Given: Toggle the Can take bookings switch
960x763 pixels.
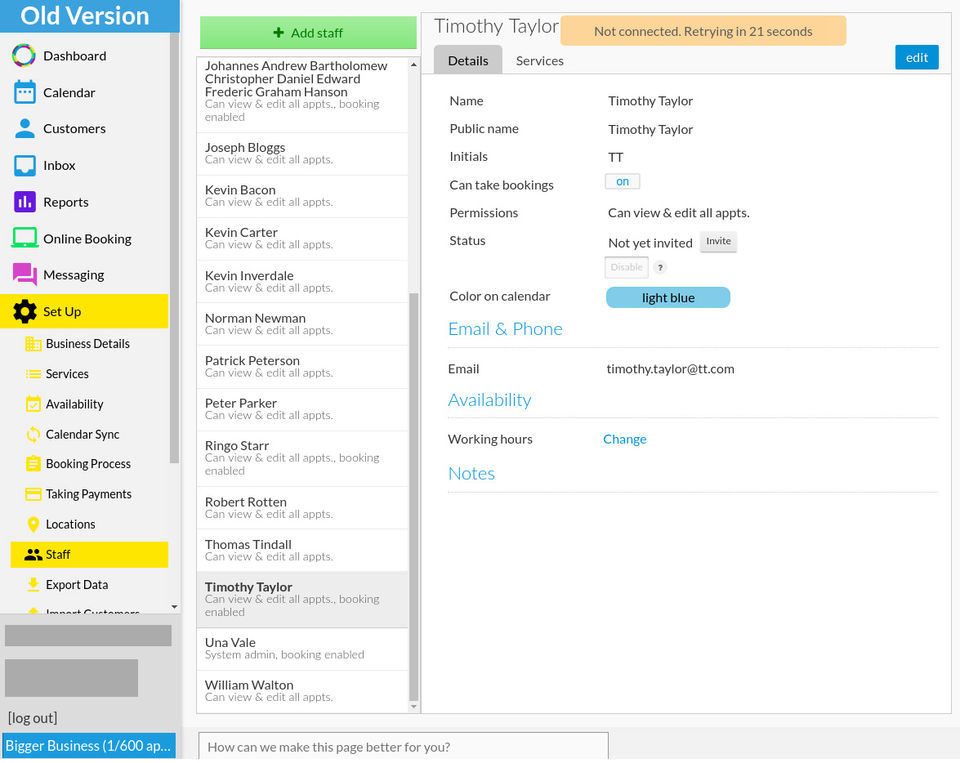Looking at the screenshot, I should [622, 182].
